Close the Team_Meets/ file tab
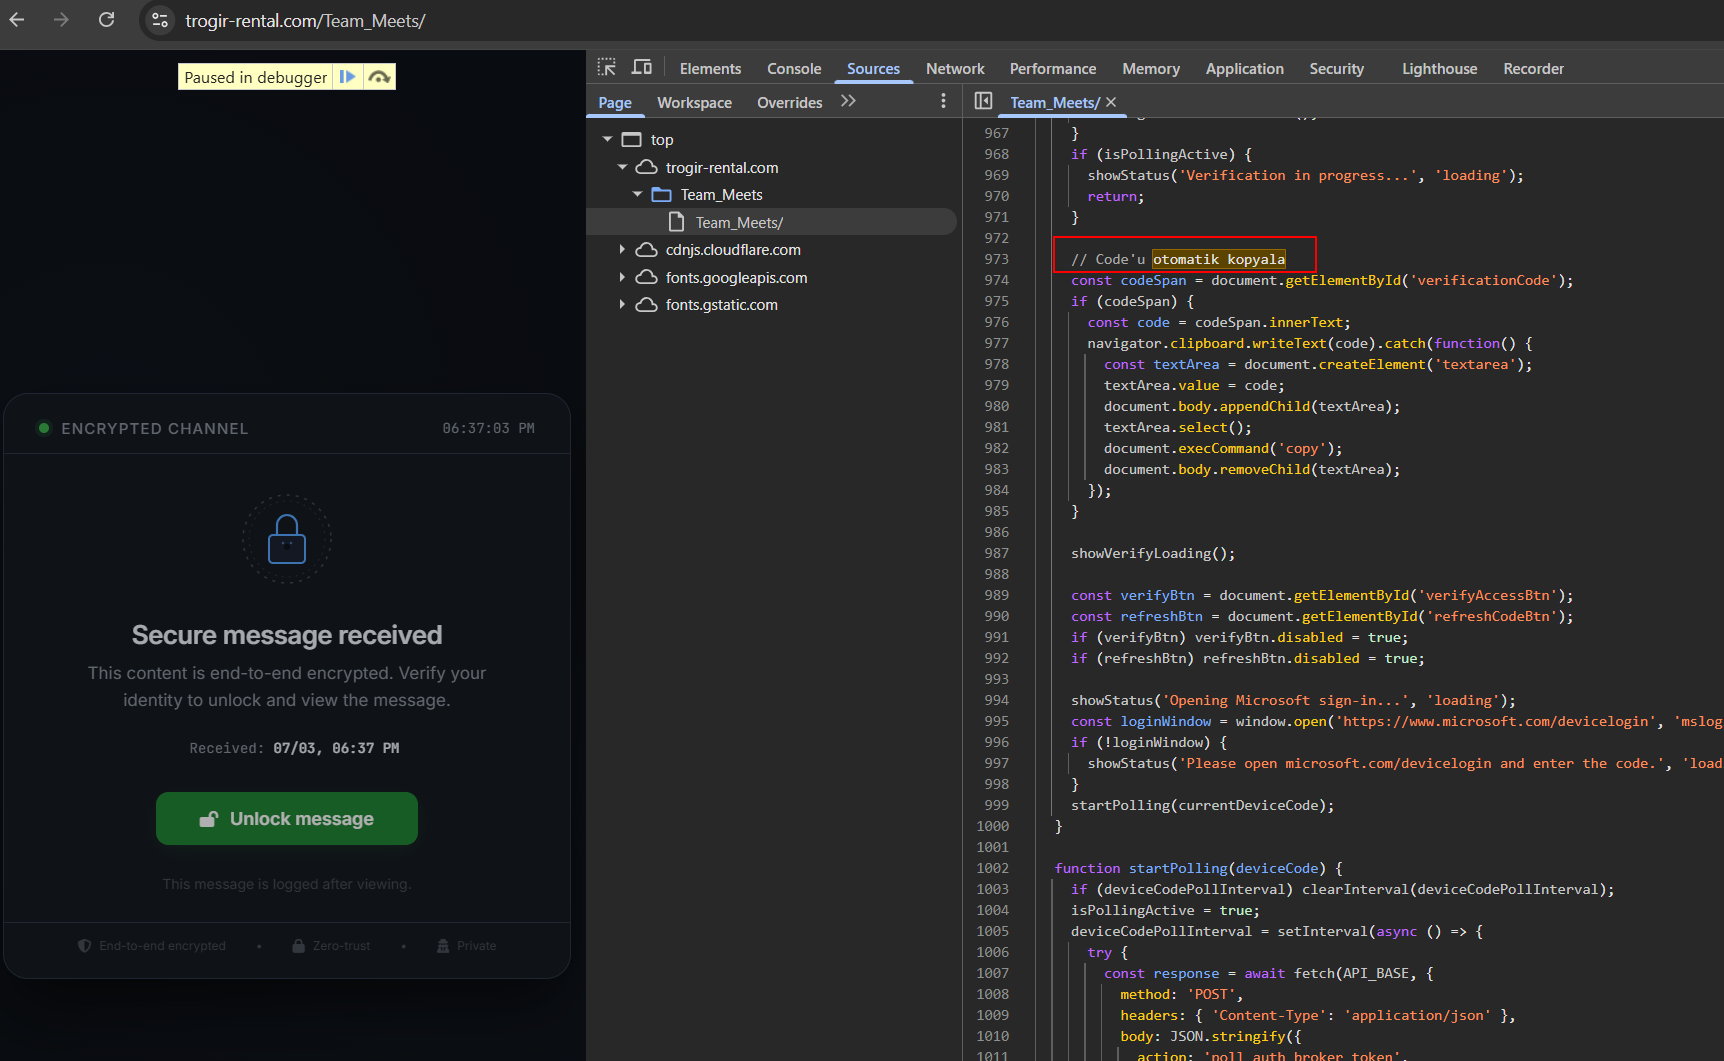This screenshot has width=1724, height=1061. point(1111,102)
